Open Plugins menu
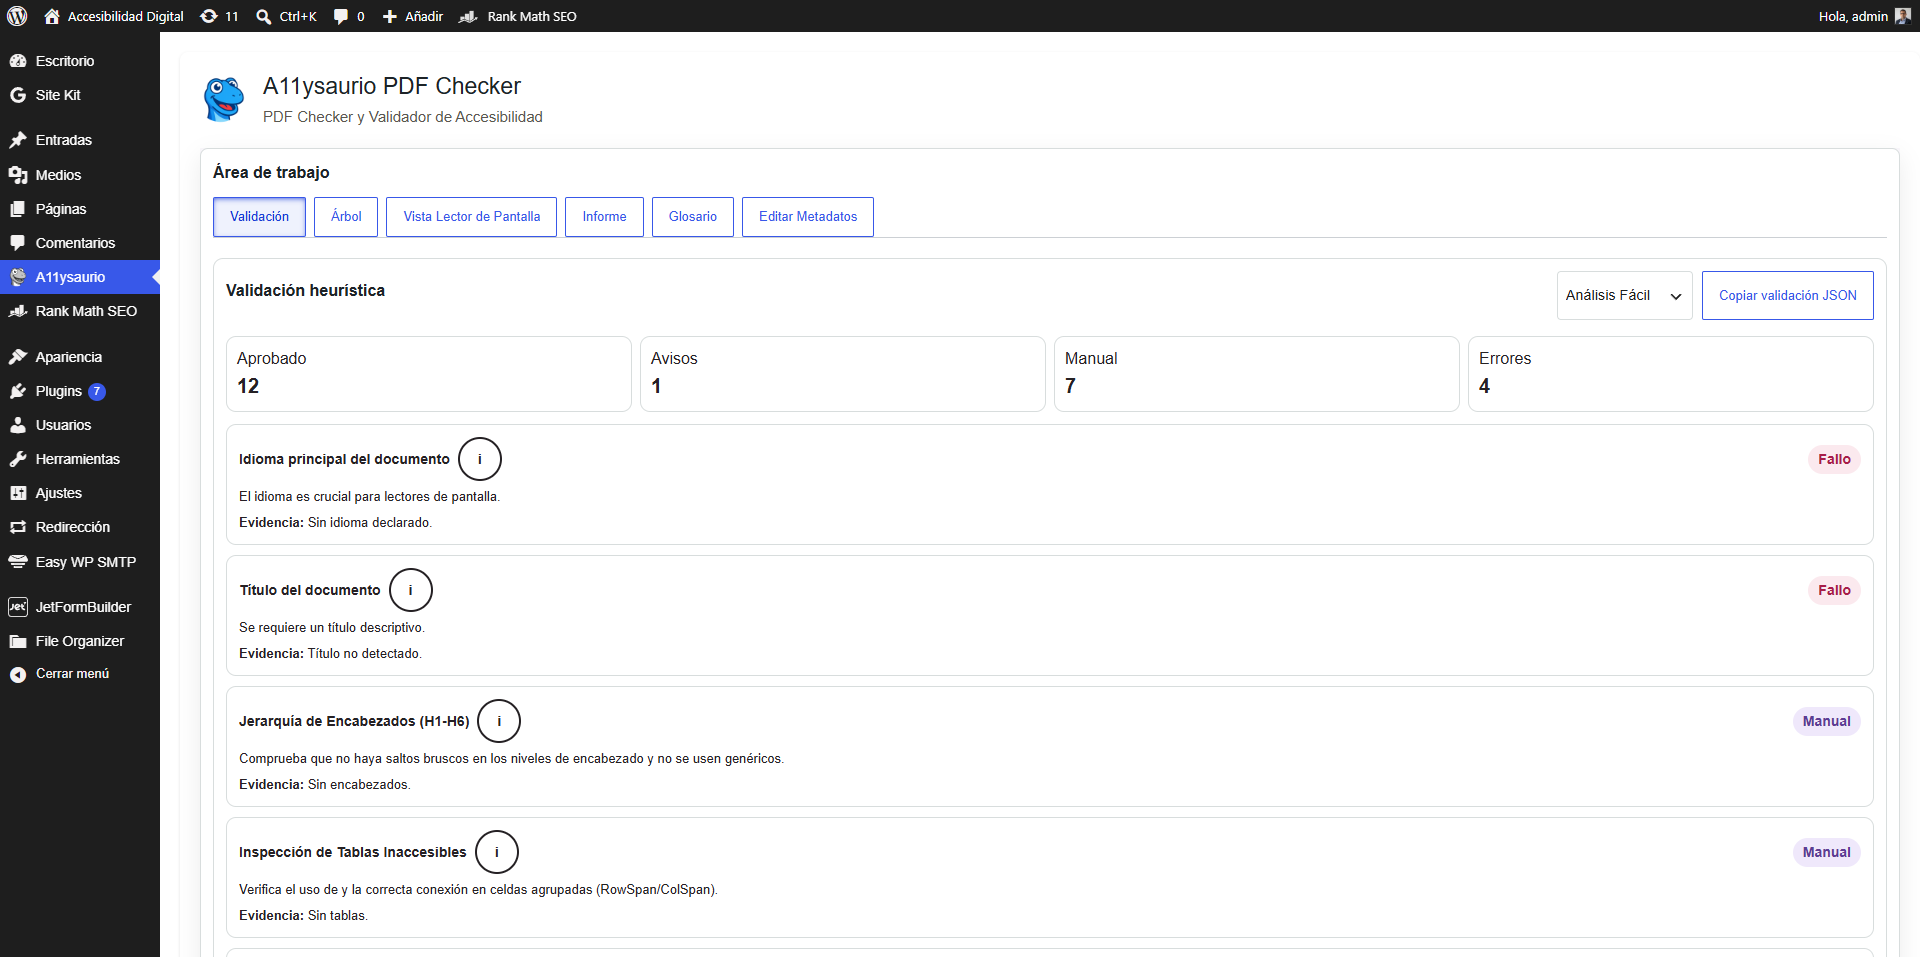 [x=80, y=391]
